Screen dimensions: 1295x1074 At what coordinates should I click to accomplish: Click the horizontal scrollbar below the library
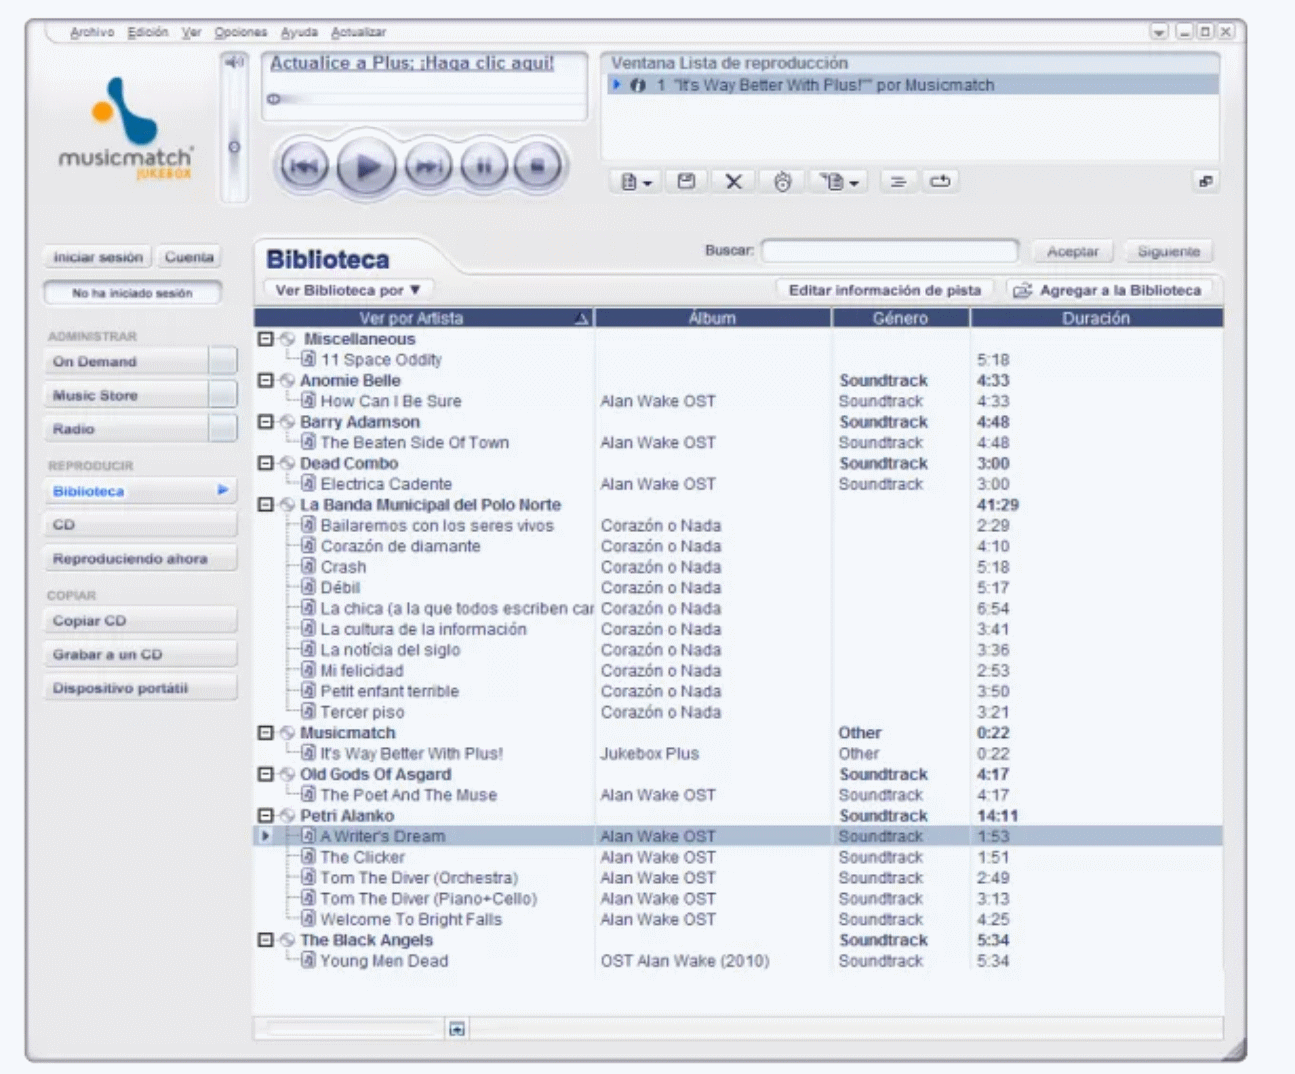(348, 1028)
